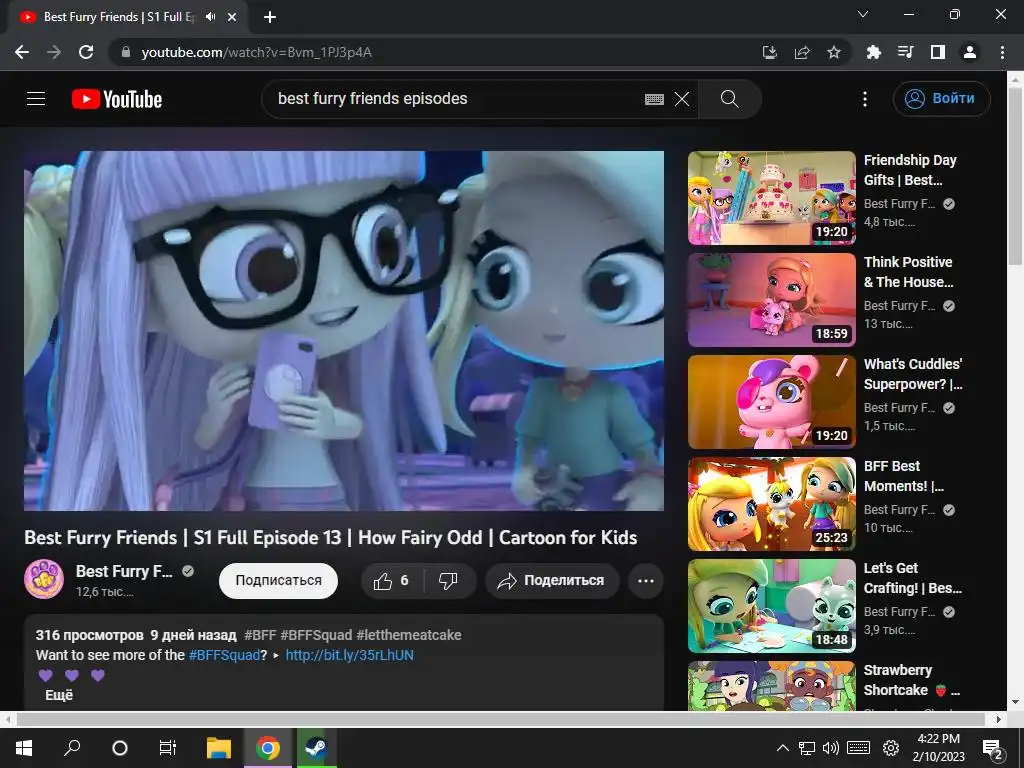Viewport: 1024px width, 768px height.
Task: Click the #BFFSquad hashtag in description text
Action: [x=224, y=655]
